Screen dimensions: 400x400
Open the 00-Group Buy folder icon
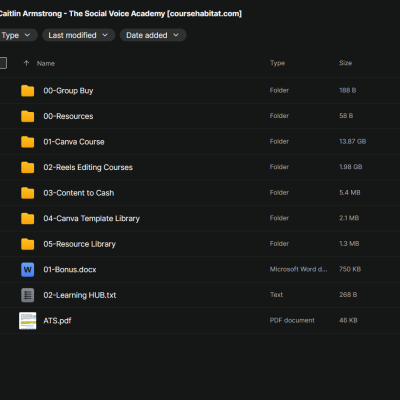27,91
